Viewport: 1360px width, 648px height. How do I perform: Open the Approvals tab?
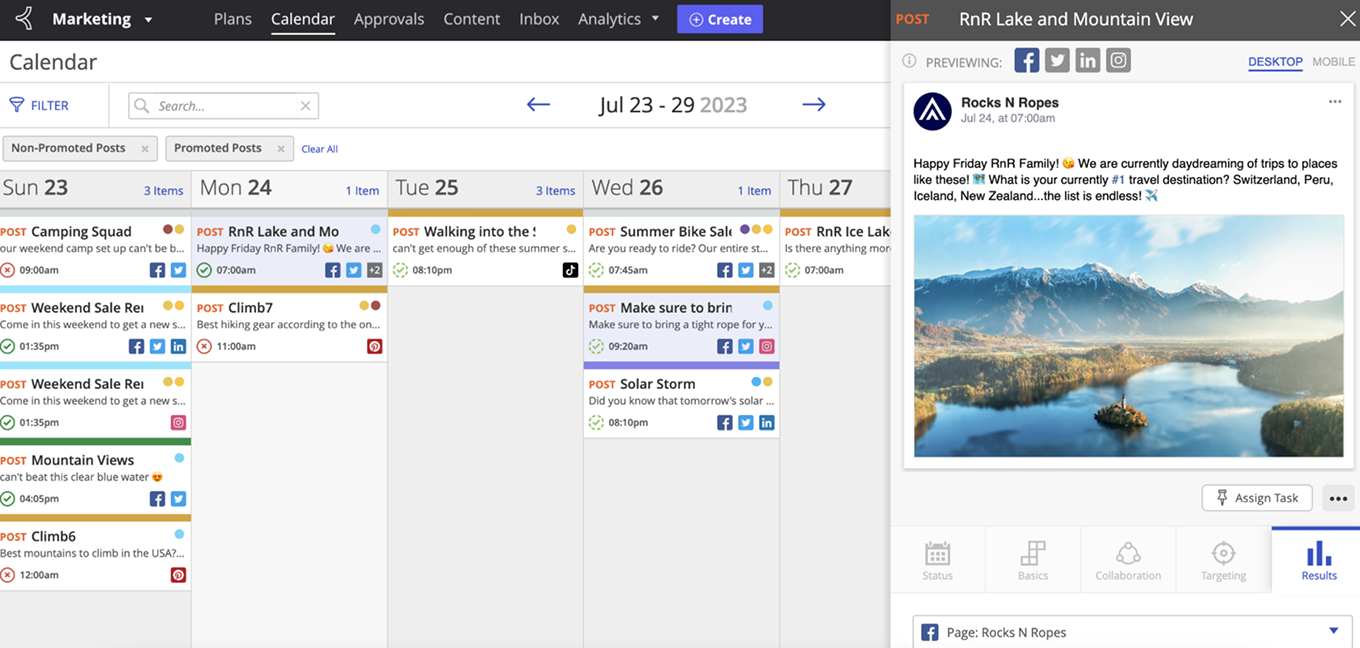[x=389, y=19]
